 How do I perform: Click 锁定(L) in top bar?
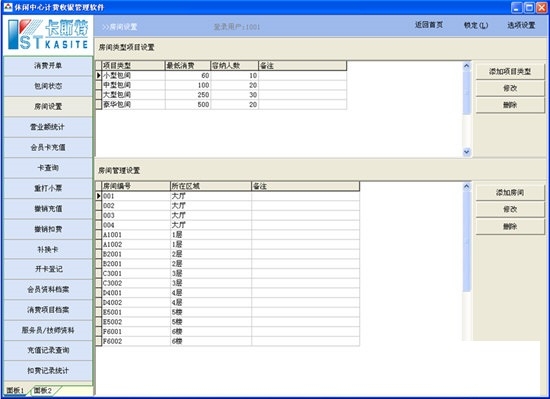[476, 25]
